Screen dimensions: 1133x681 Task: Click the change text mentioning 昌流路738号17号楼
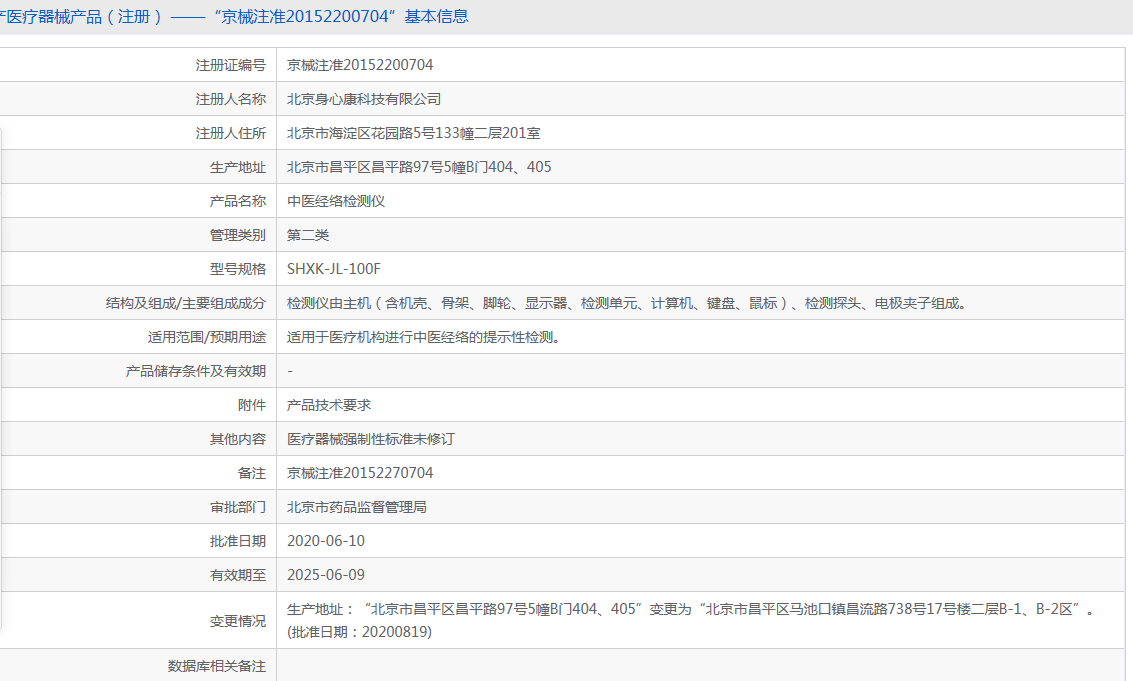(x=691, y=609)
